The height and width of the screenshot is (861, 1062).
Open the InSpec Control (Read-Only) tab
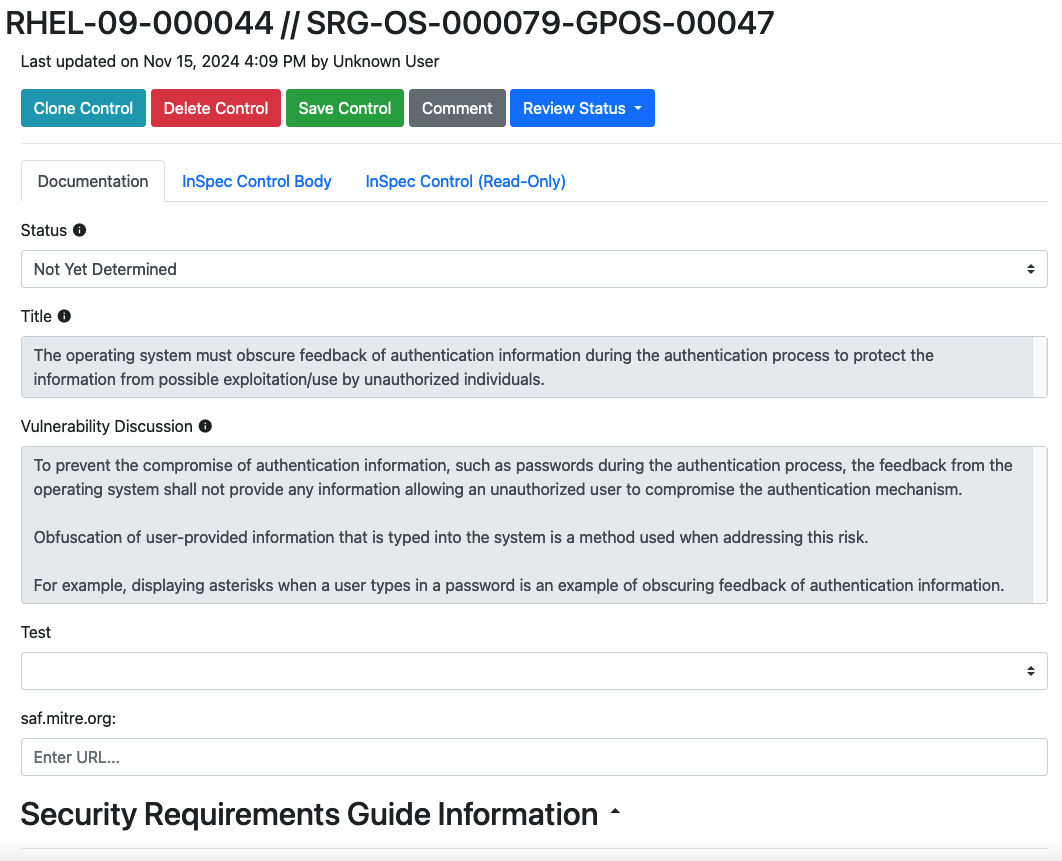[465, 181]
